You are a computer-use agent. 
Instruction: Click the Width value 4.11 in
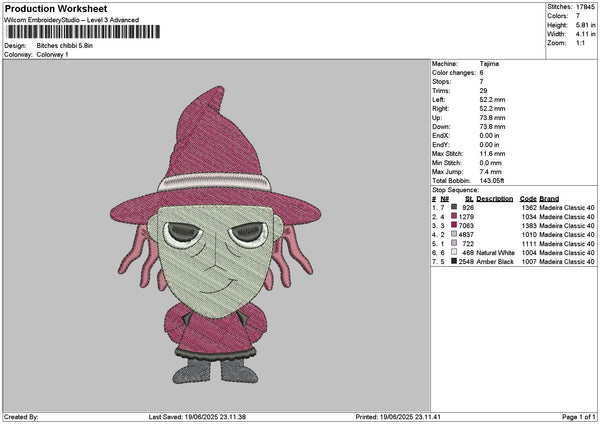click(x=585, y=34)
